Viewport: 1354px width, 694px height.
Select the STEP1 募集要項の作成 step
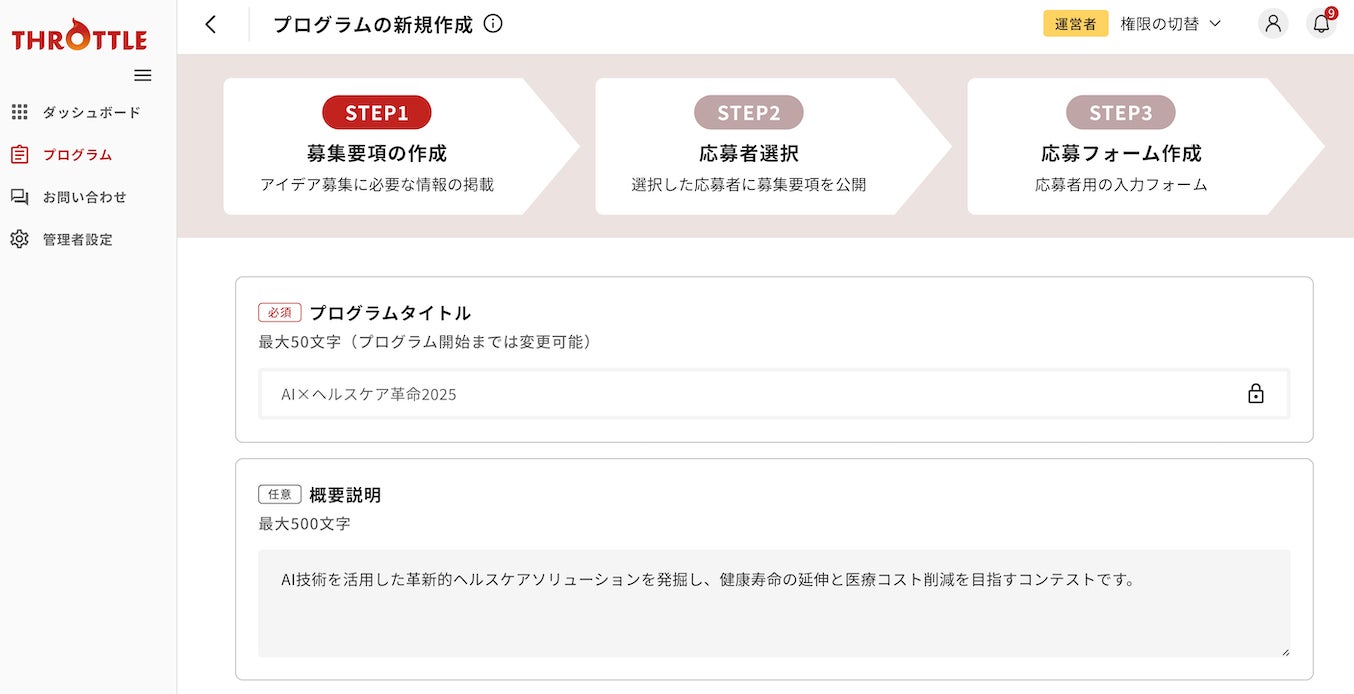point(377,146)
